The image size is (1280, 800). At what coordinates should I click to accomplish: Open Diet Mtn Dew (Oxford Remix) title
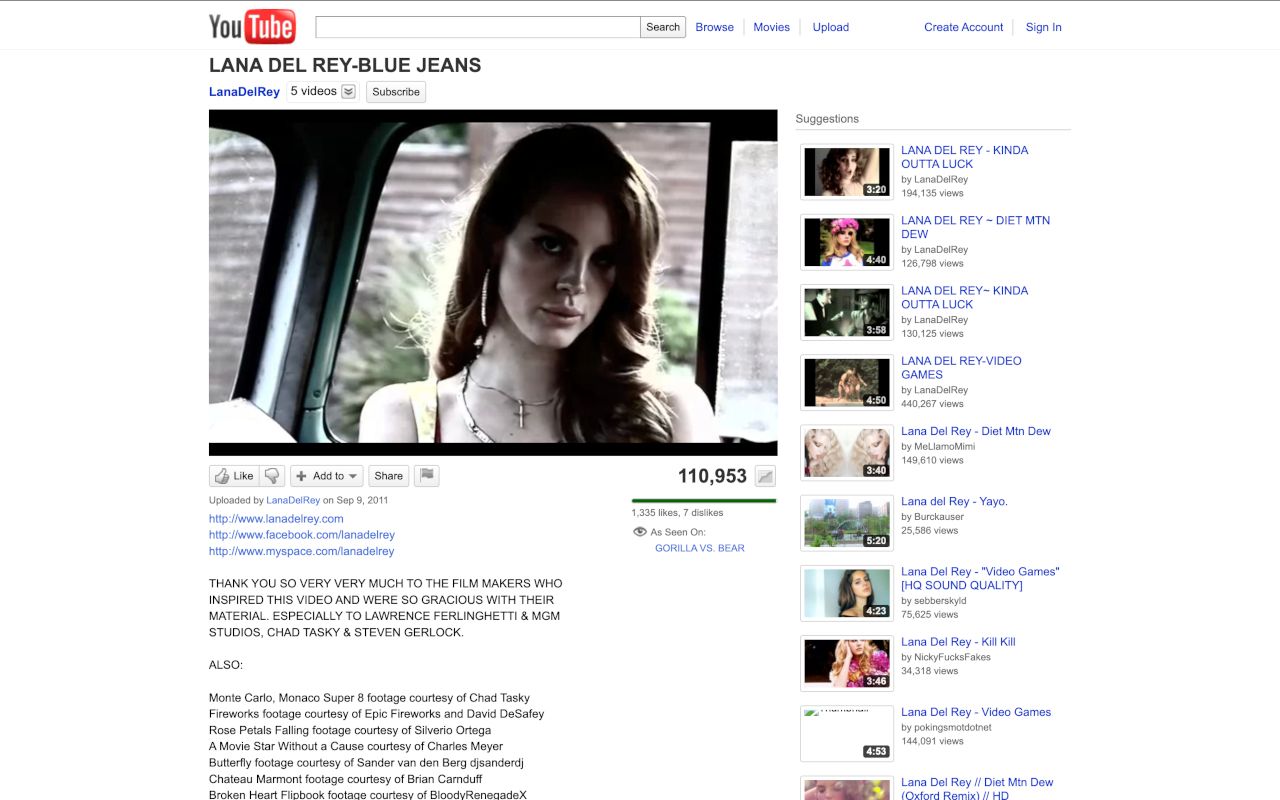(977, 789)
